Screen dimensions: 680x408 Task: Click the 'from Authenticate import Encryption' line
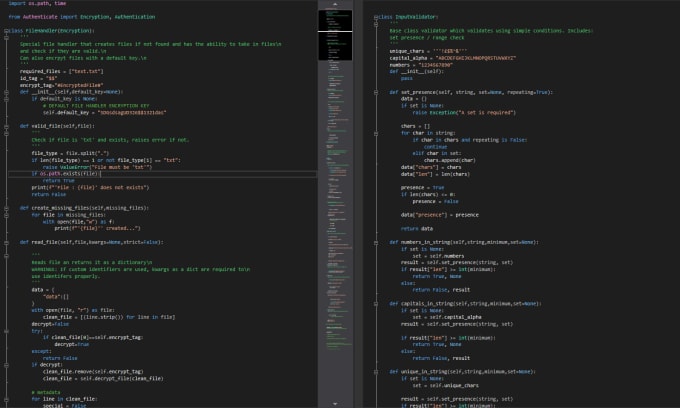[82, 17]
